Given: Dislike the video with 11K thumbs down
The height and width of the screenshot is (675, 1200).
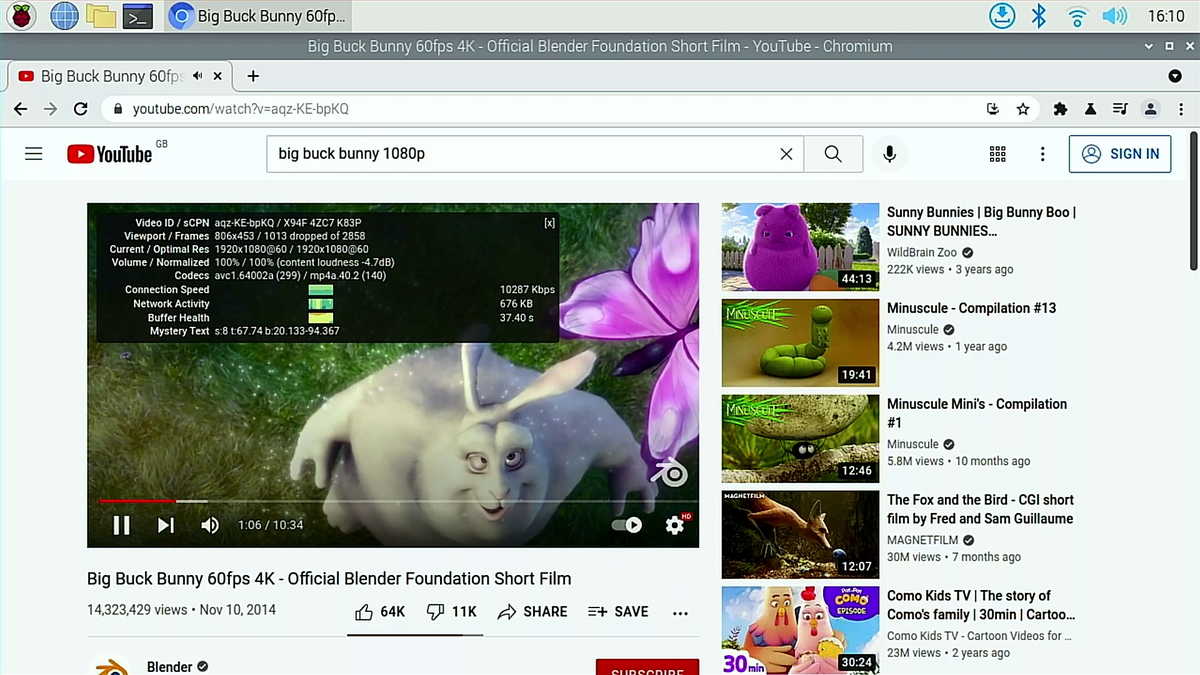Looking at the screenshot, I should [451, 612].
